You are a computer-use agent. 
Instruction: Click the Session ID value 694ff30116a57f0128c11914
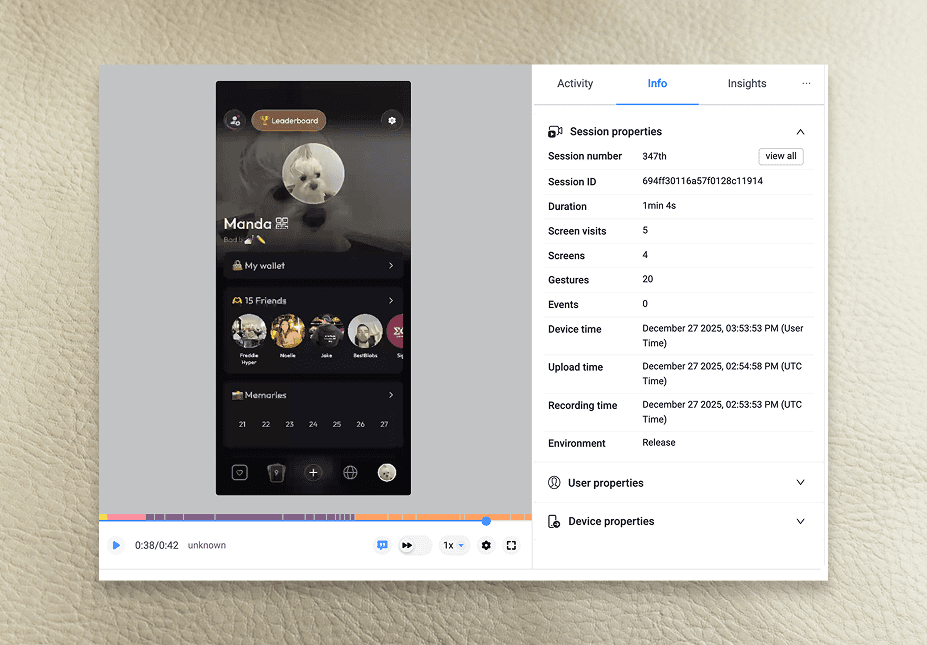click(x=702, y=181)
